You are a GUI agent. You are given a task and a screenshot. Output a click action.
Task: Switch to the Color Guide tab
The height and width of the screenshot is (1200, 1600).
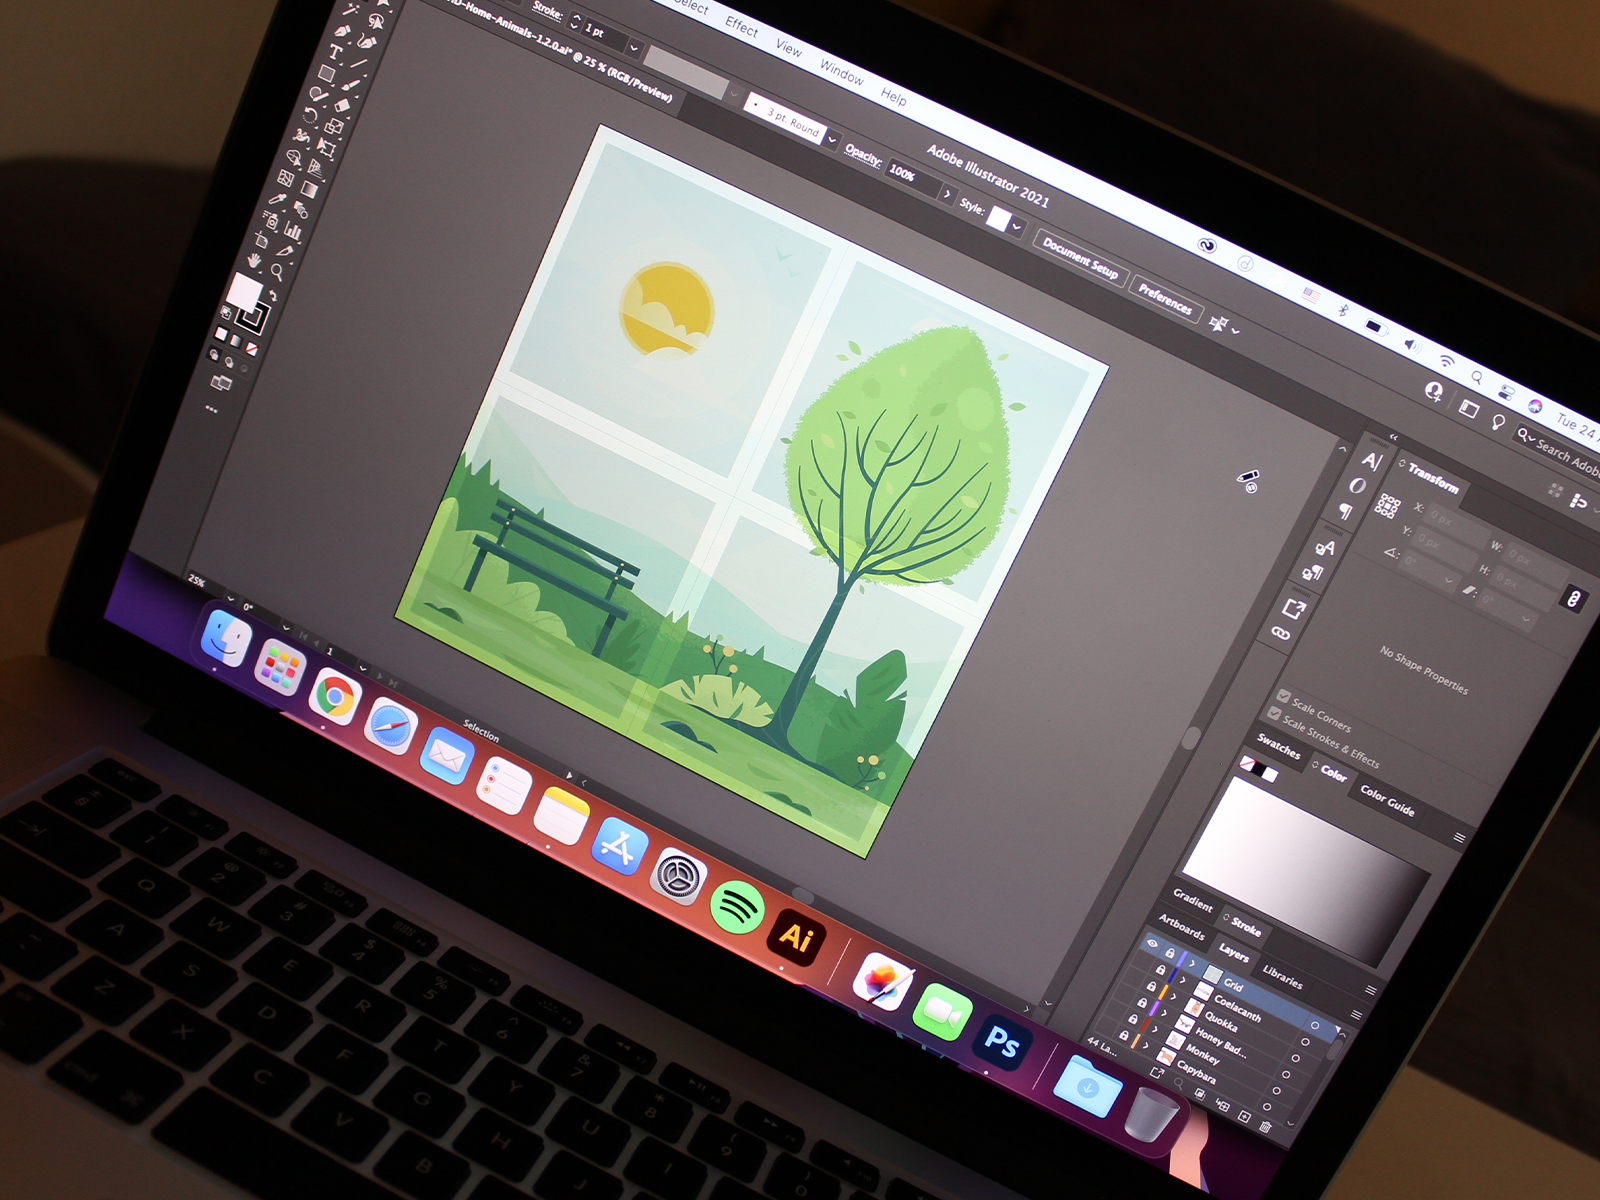click(1387, 800)
